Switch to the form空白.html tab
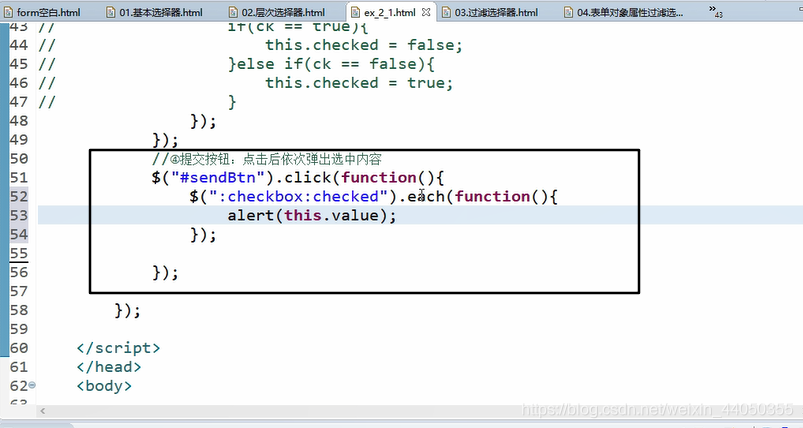This screenshot has height=428, width=803. click(x=43, y=12)
